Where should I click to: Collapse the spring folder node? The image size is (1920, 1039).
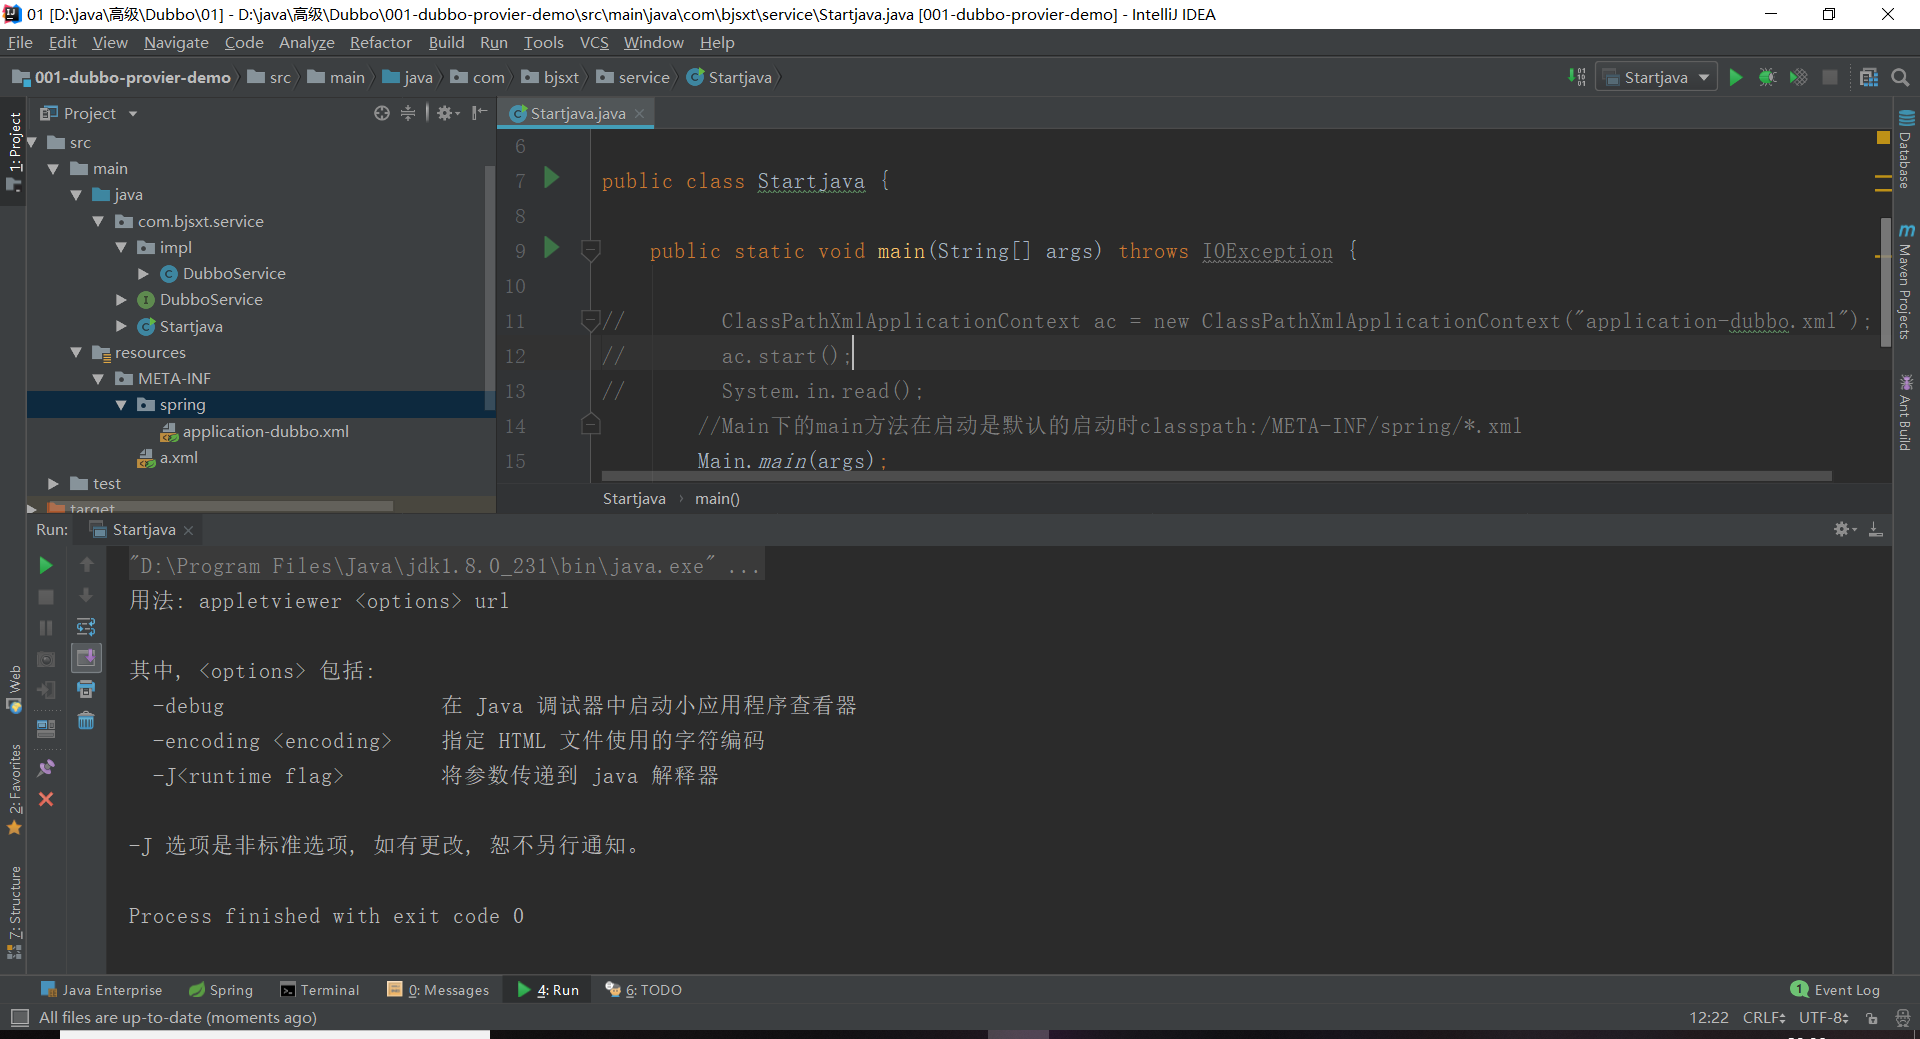point(121,404)
